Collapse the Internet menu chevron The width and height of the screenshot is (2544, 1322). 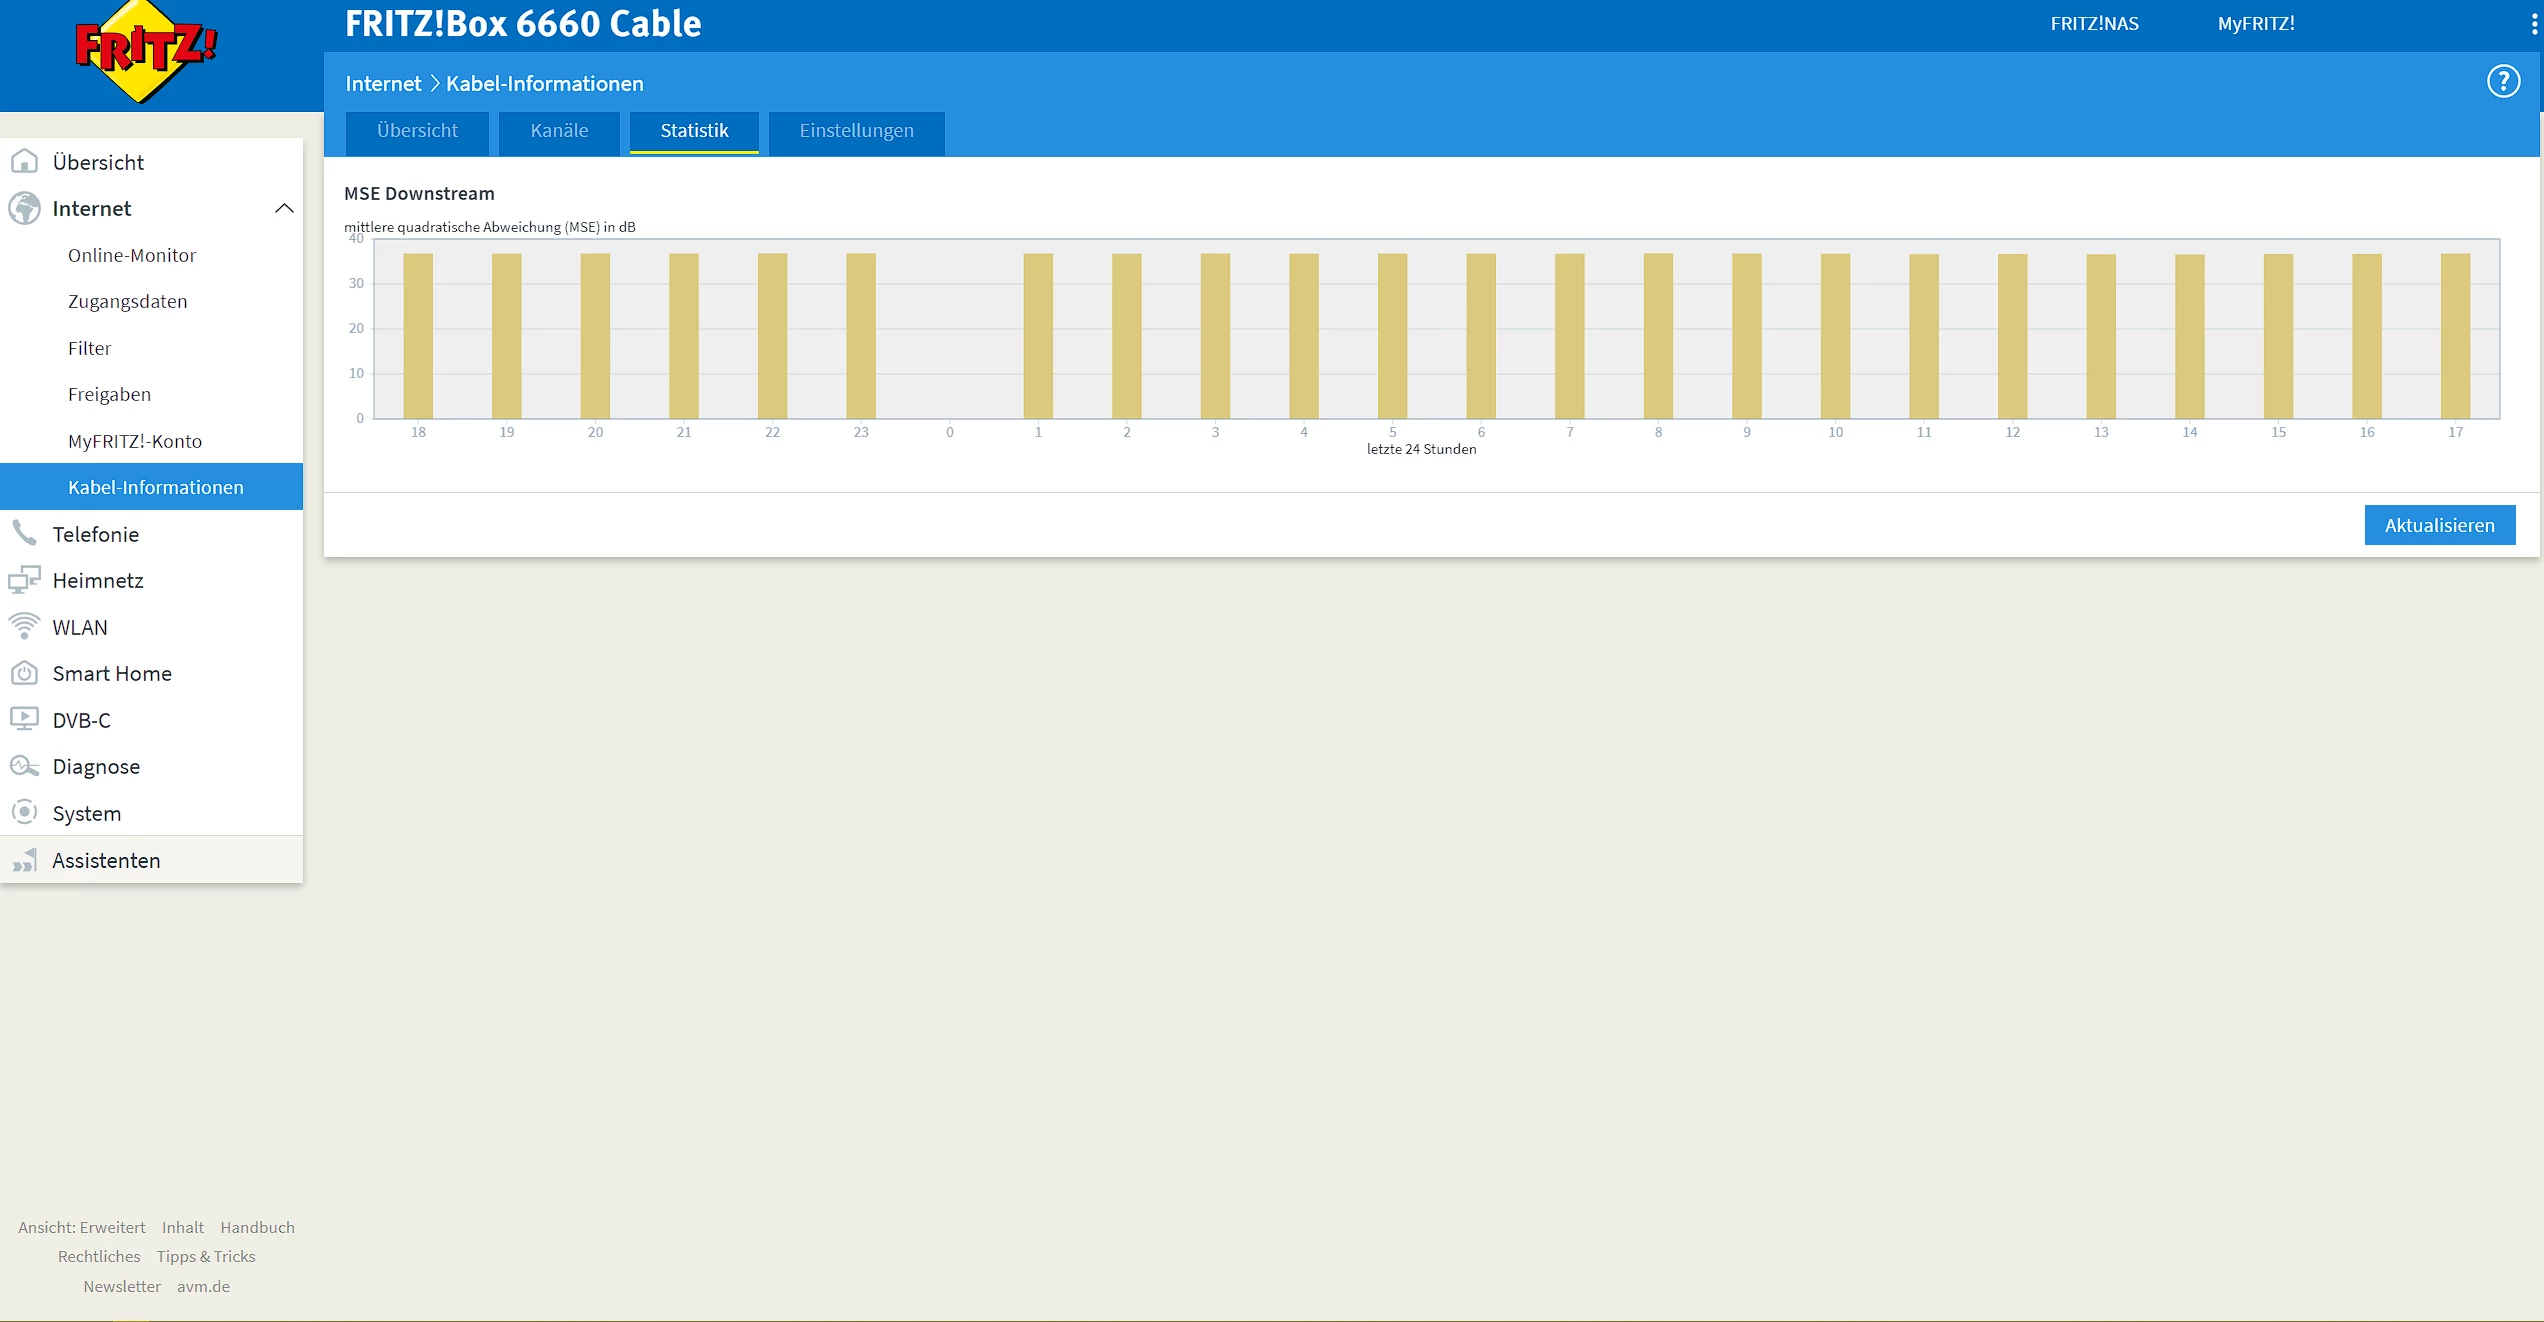click(x=284, y=208)
